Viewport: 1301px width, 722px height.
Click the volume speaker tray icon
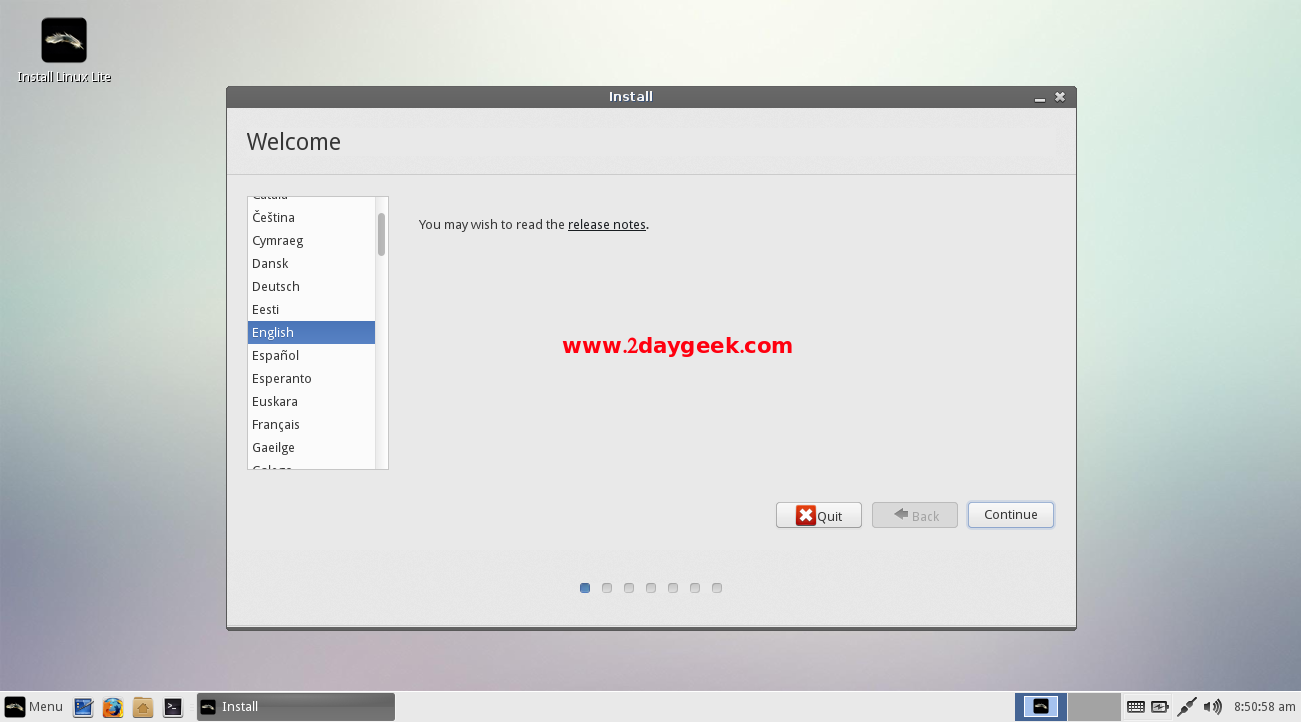click(x=1213, y=707)
